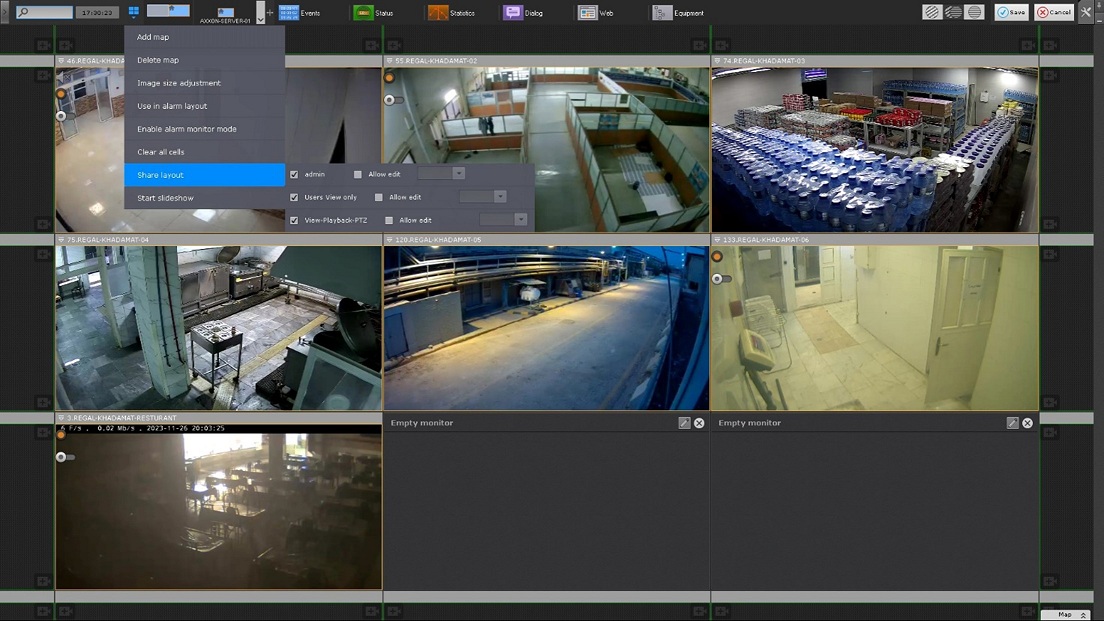Open the Events panel icon
This screenshot has height=621, width=1104.
coord(289,13)
